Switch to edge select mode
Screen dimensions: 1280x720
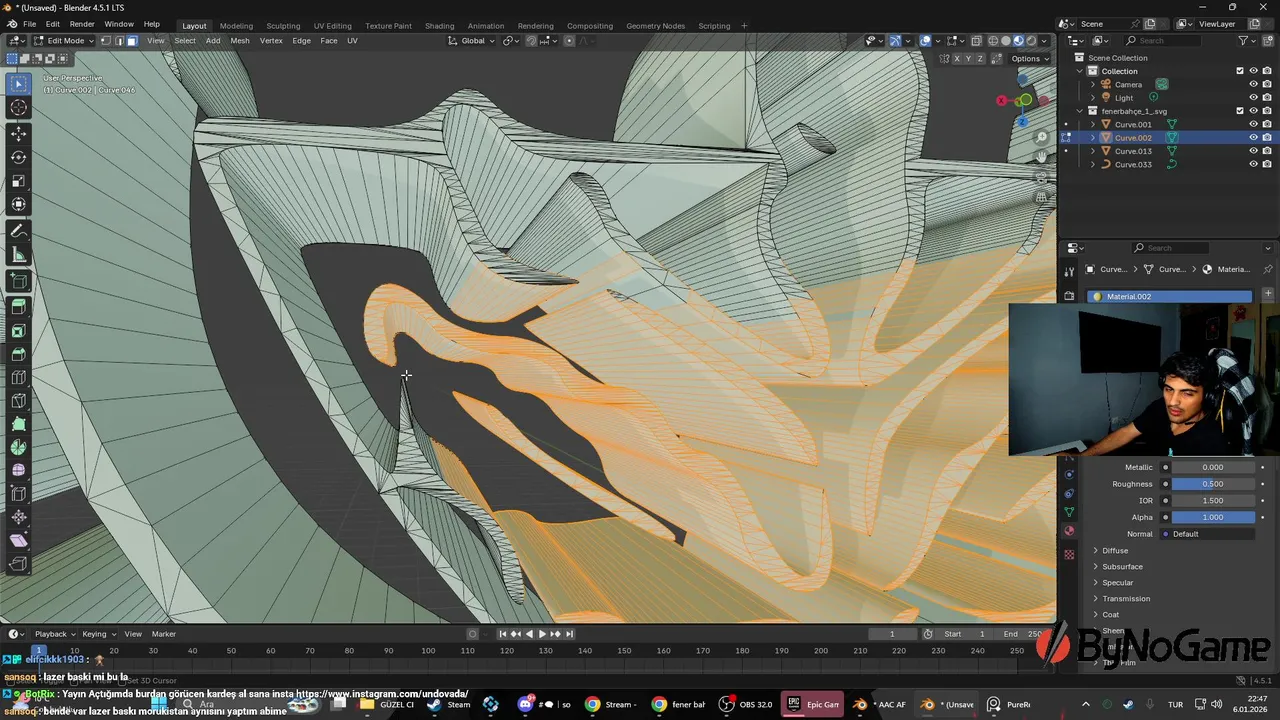coord(118,41)
